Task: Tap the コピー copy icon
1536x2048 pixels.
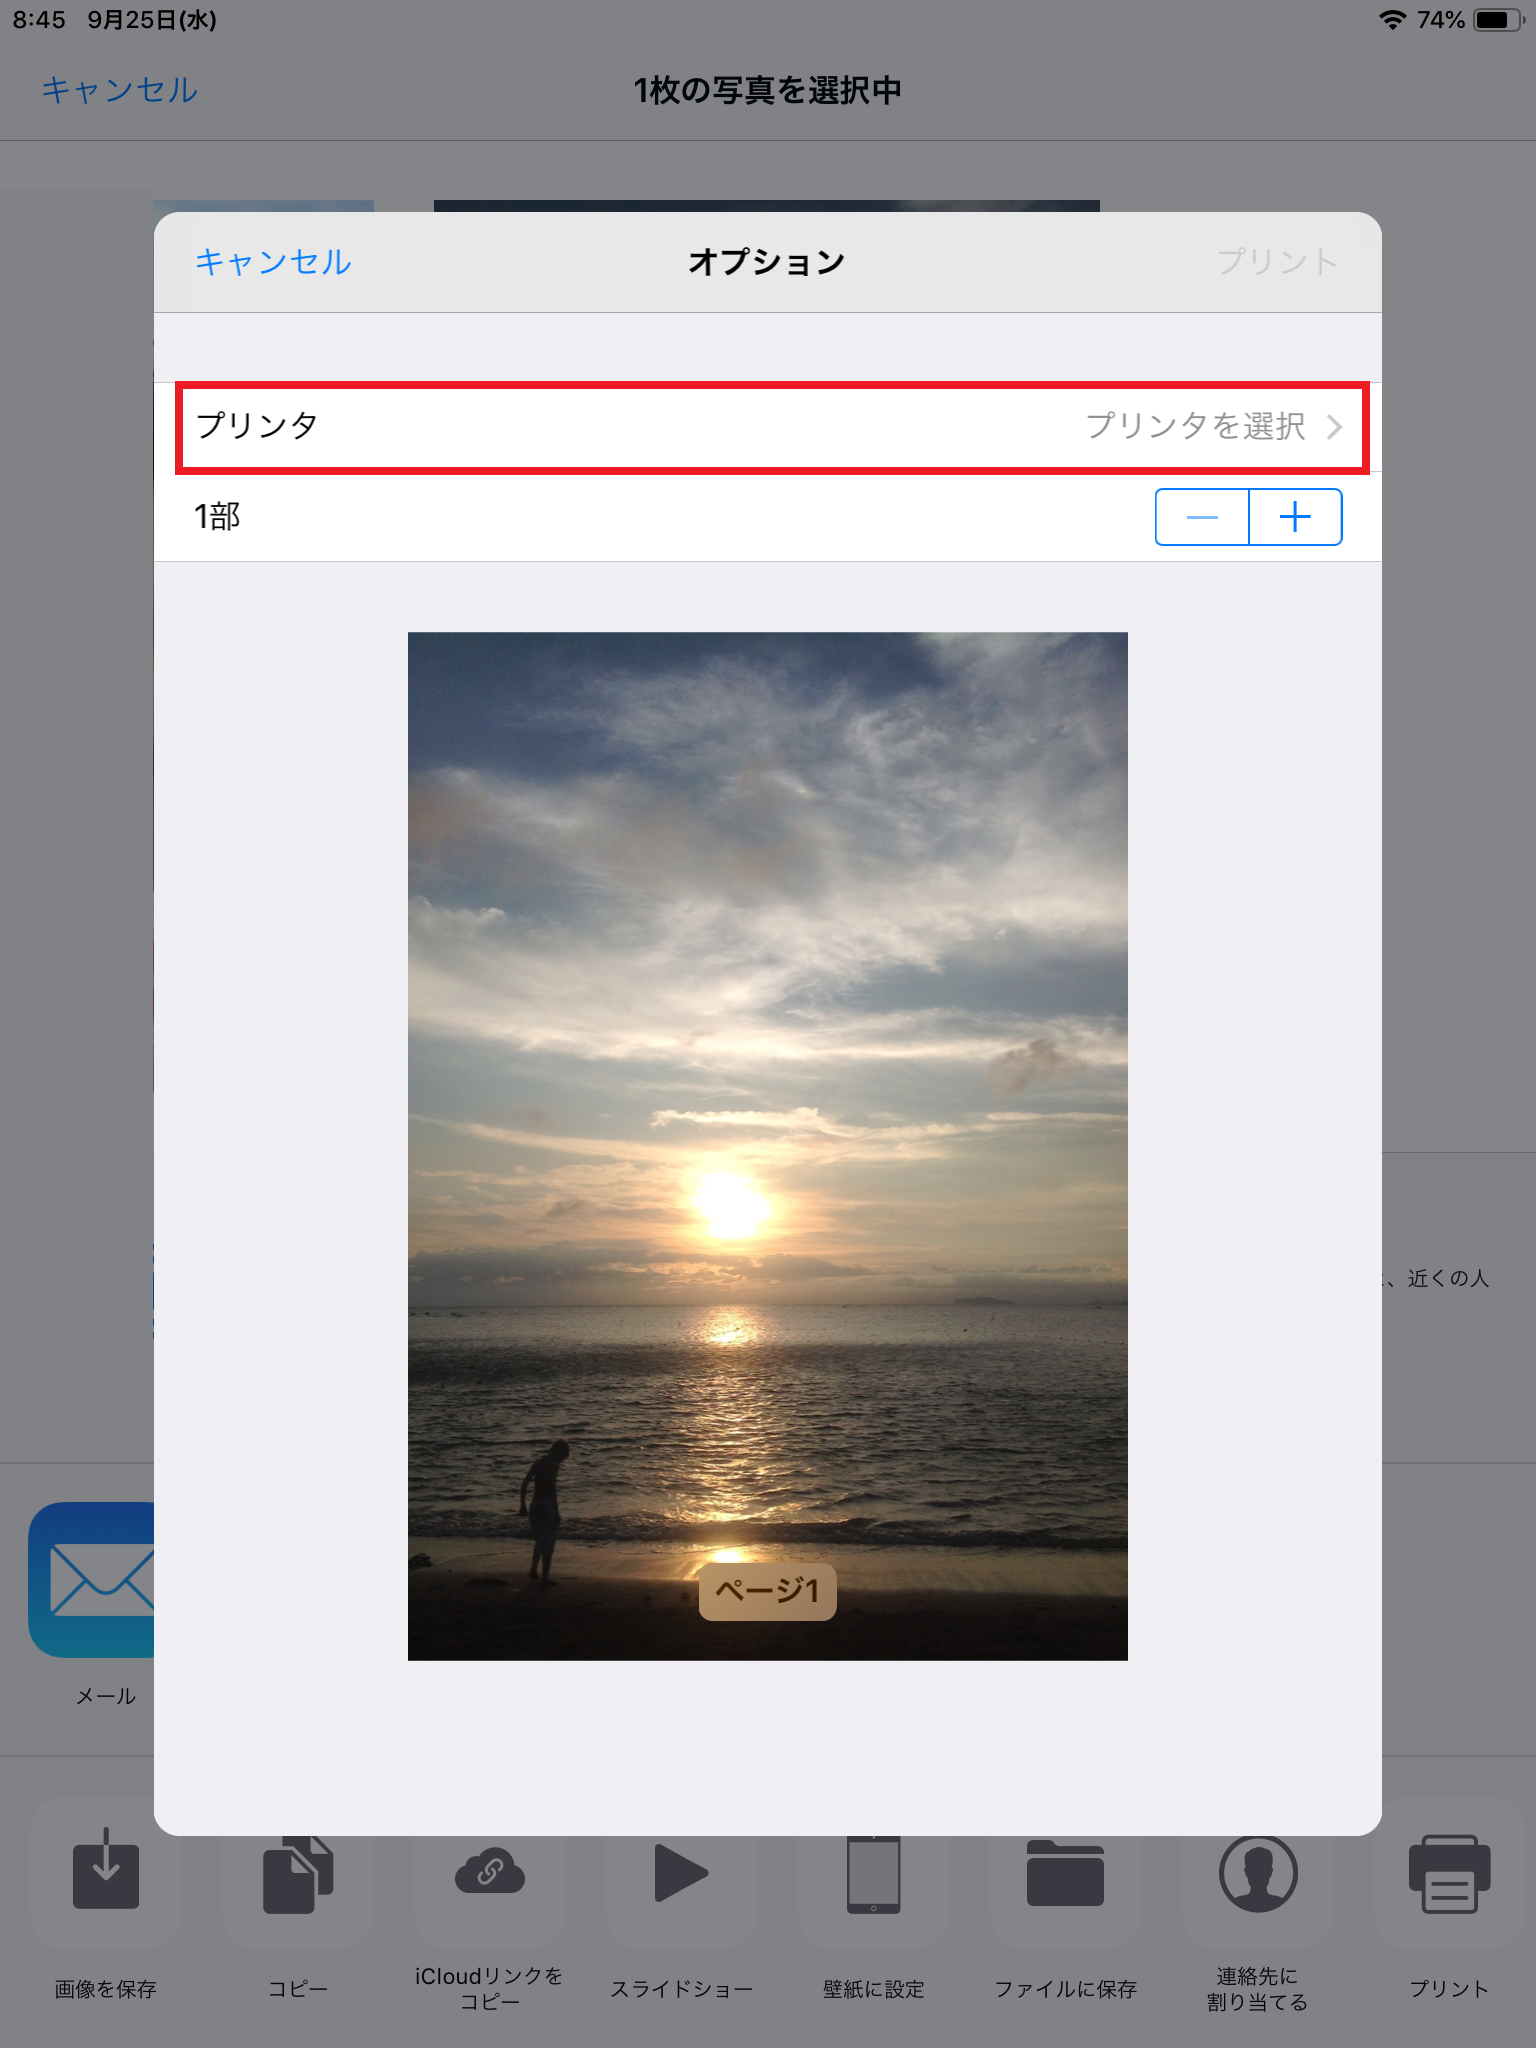Action: (x=298, y=1874)
